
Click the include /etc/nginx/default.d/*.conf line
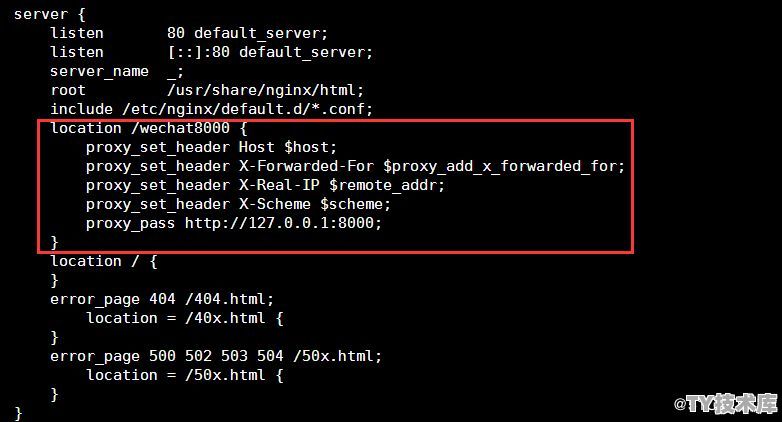click(x=211, y=109)
